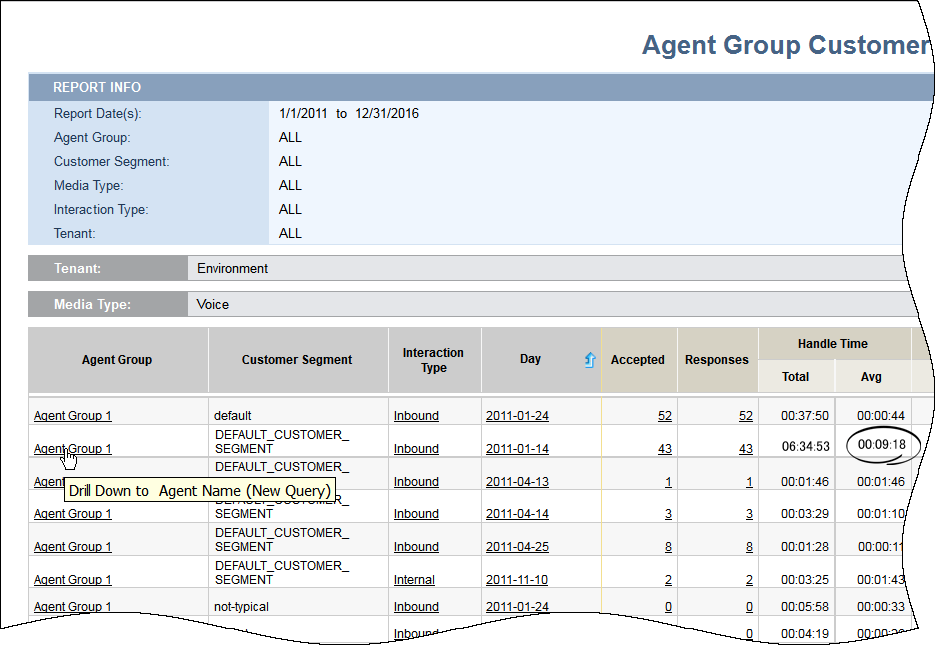Select the Agent Group column header
Image resolution: width=936 pixels, height=646 pixels.
coord(117,360)
